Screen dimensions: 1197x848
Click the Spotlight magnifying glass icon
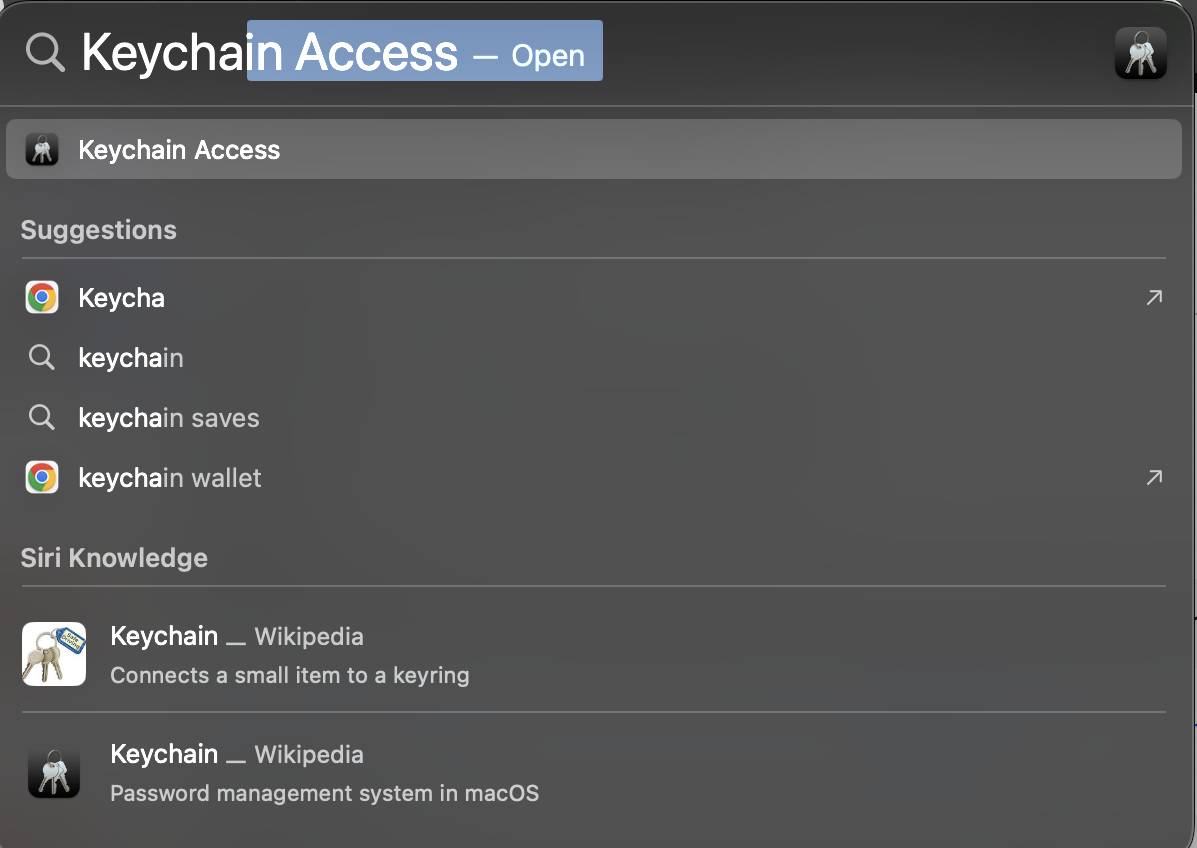pos(45,51)
